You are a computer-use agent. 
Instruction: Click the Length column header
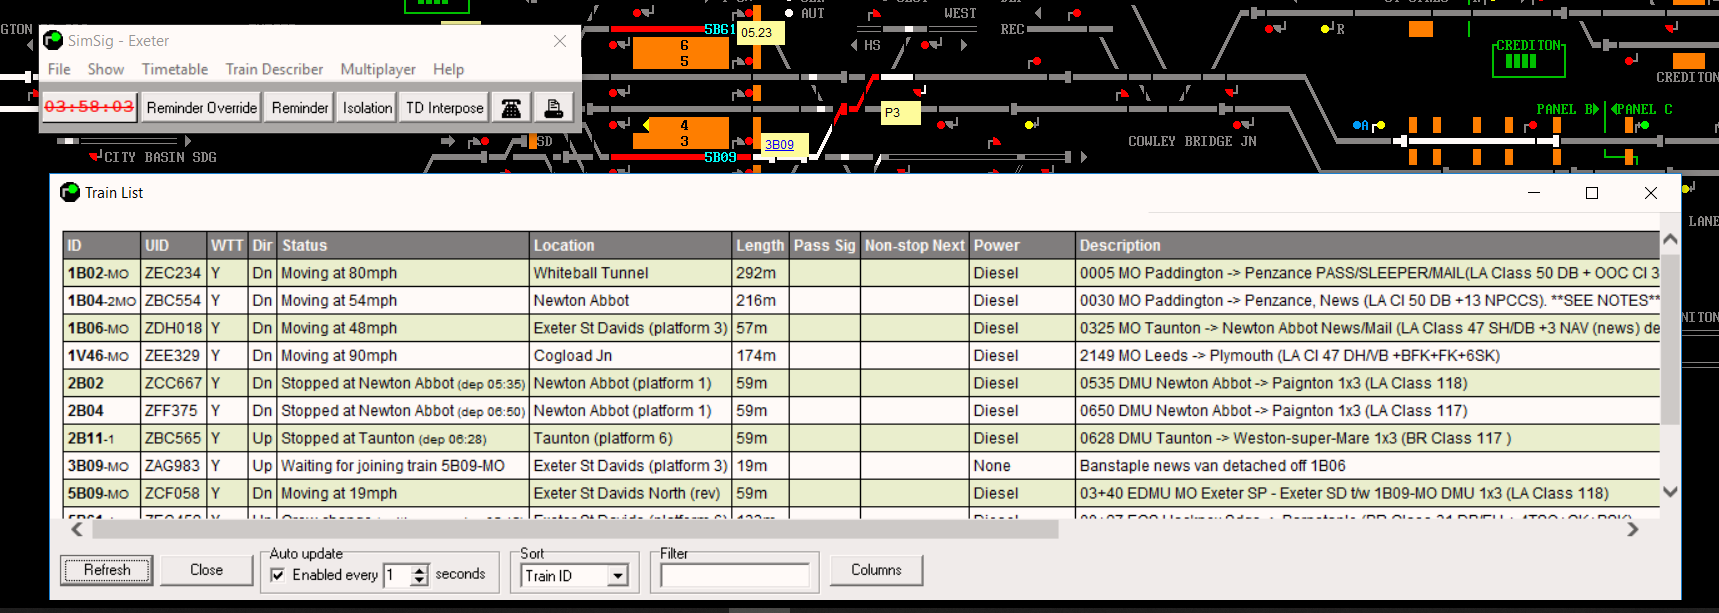coord(761,245)
